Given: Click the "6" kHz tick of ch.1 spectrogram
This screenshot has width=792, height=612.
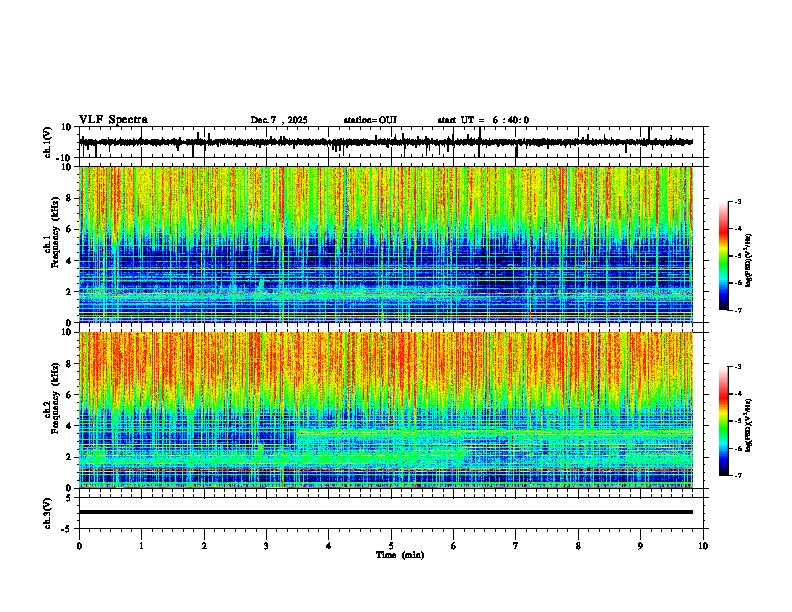Looking at the screenshot, I should tap(69, 230).
